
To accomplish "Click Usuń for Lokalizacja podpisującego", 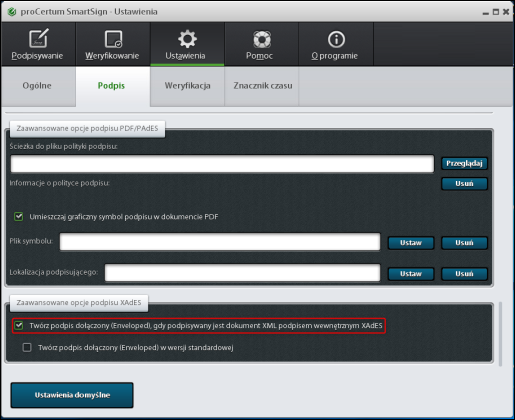I will (x=464, y=274).
